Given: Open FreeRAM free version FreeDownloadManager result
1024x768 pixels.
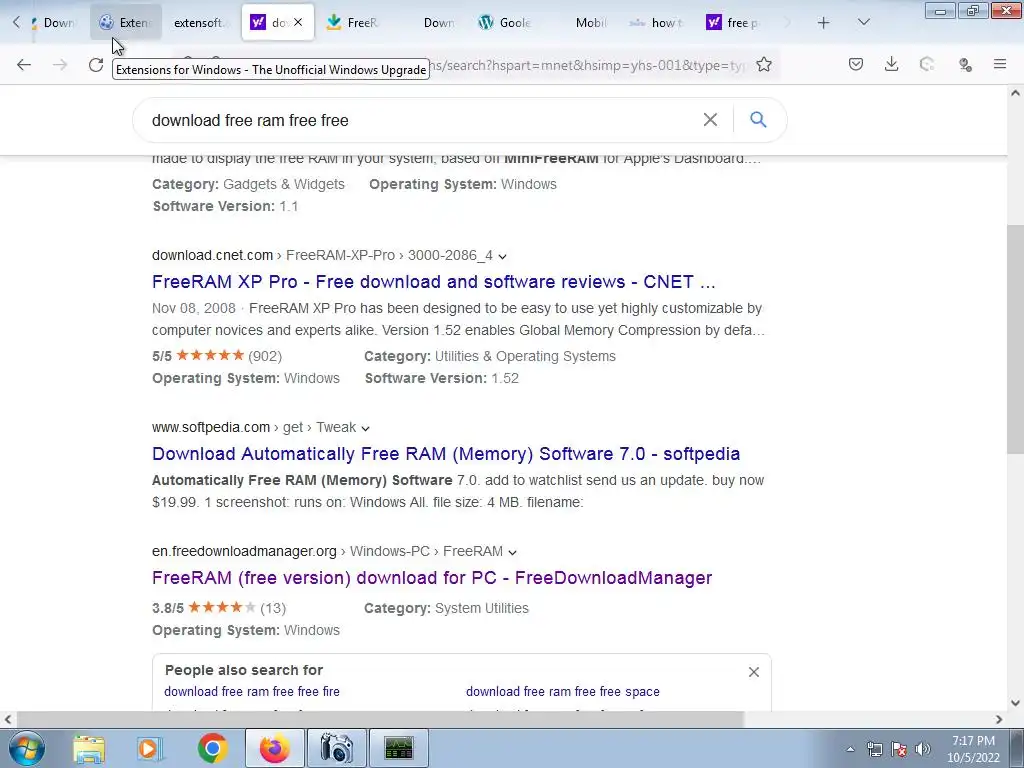Looking at the screenshot, I should coord(432,578).
